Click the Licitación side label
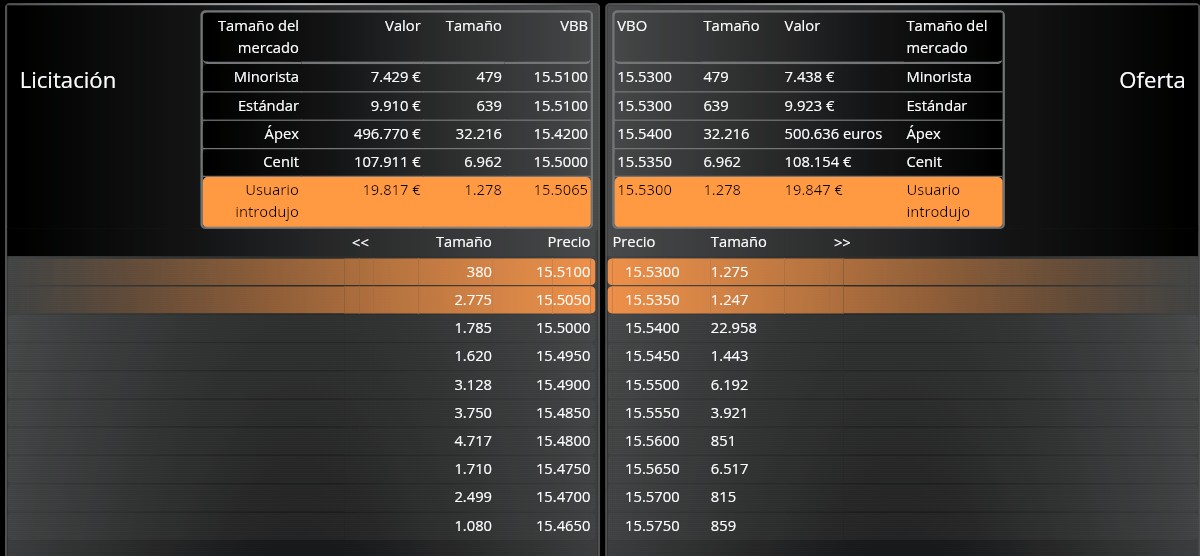 (68, 81)
